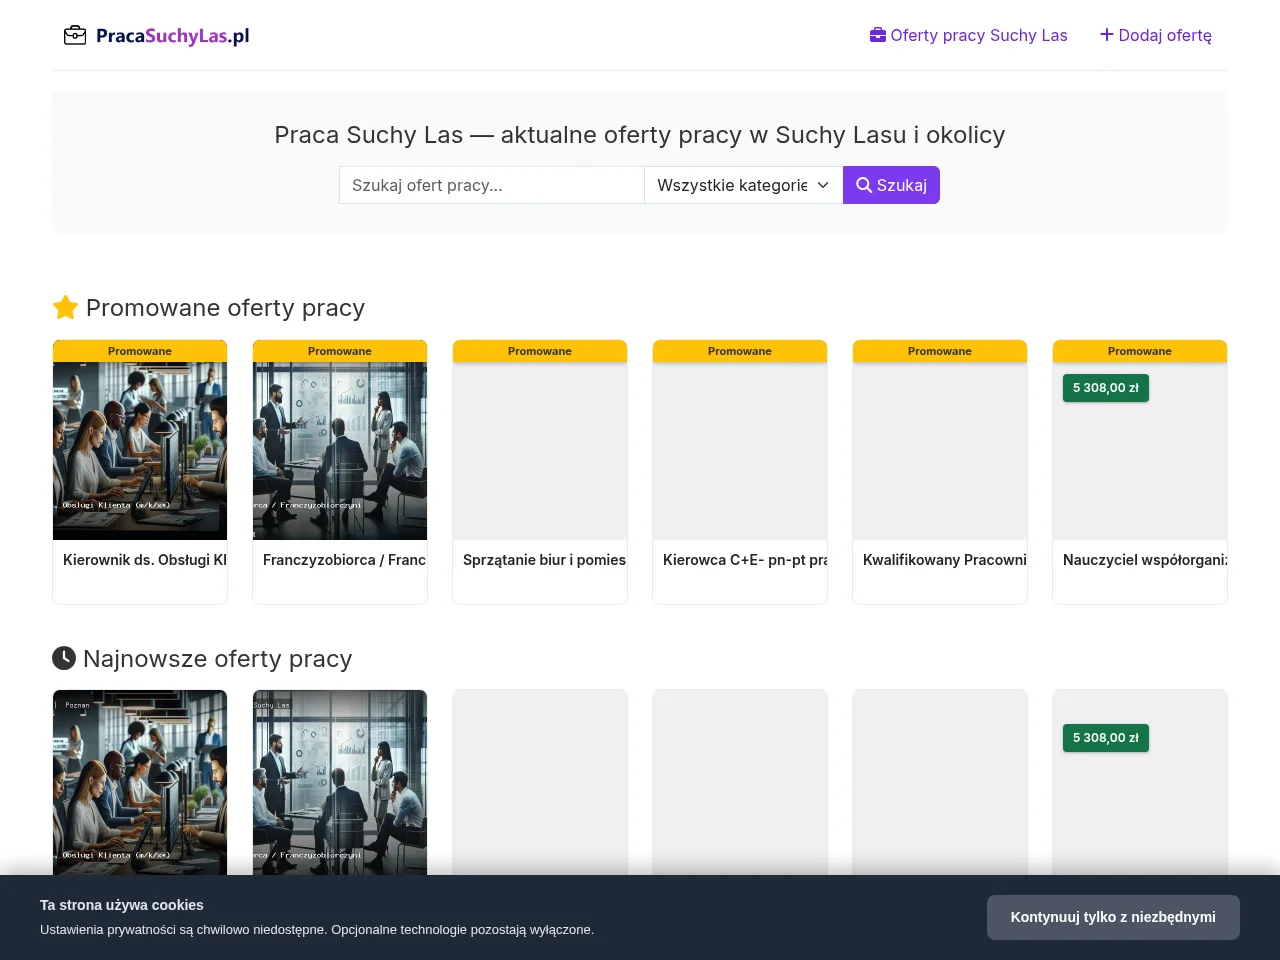Open the newest offer image labeled Poznań
This screenshot has width=1280, height=960.
[140, 782]
